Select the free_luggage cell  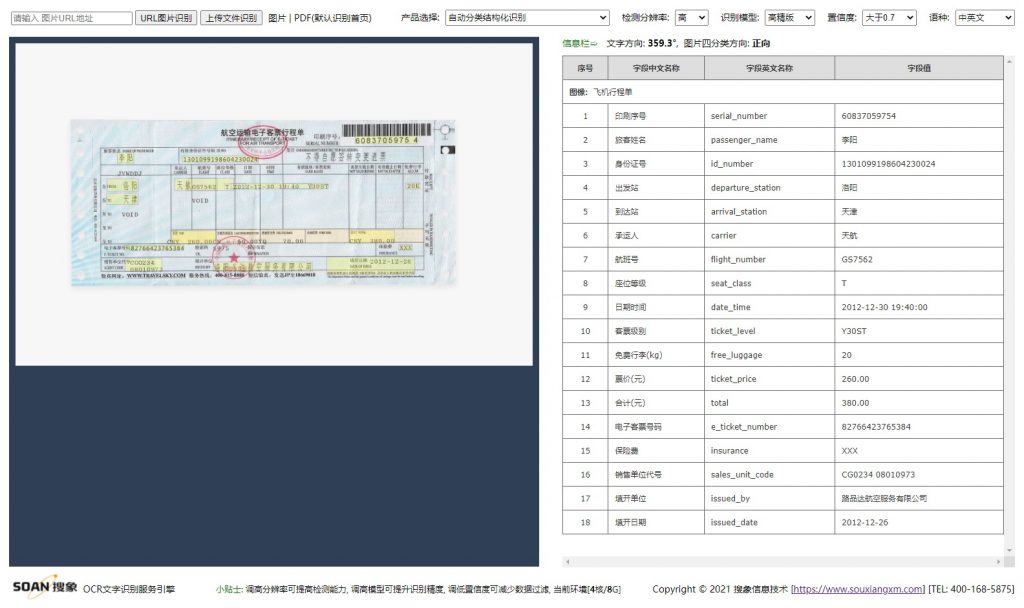click(769, 355)
